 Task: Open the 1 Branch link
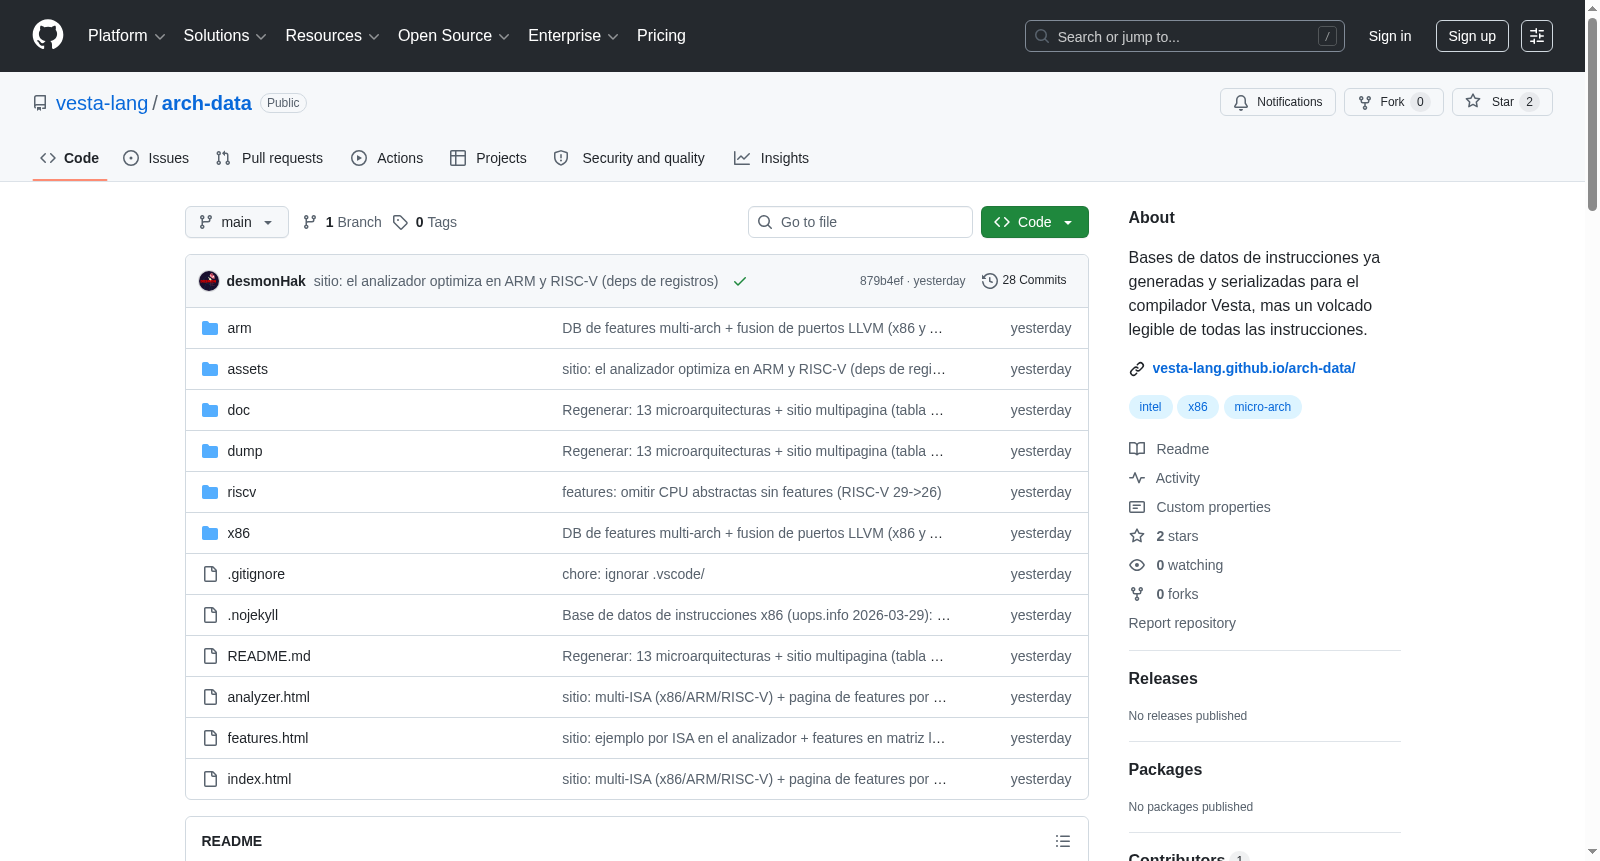(342, 222)
